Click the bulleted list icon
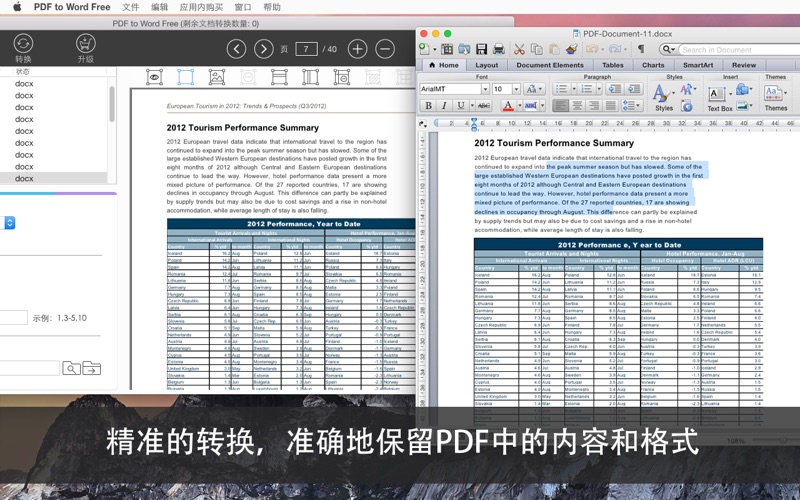 pyautogui.click(x=561, y=89)
